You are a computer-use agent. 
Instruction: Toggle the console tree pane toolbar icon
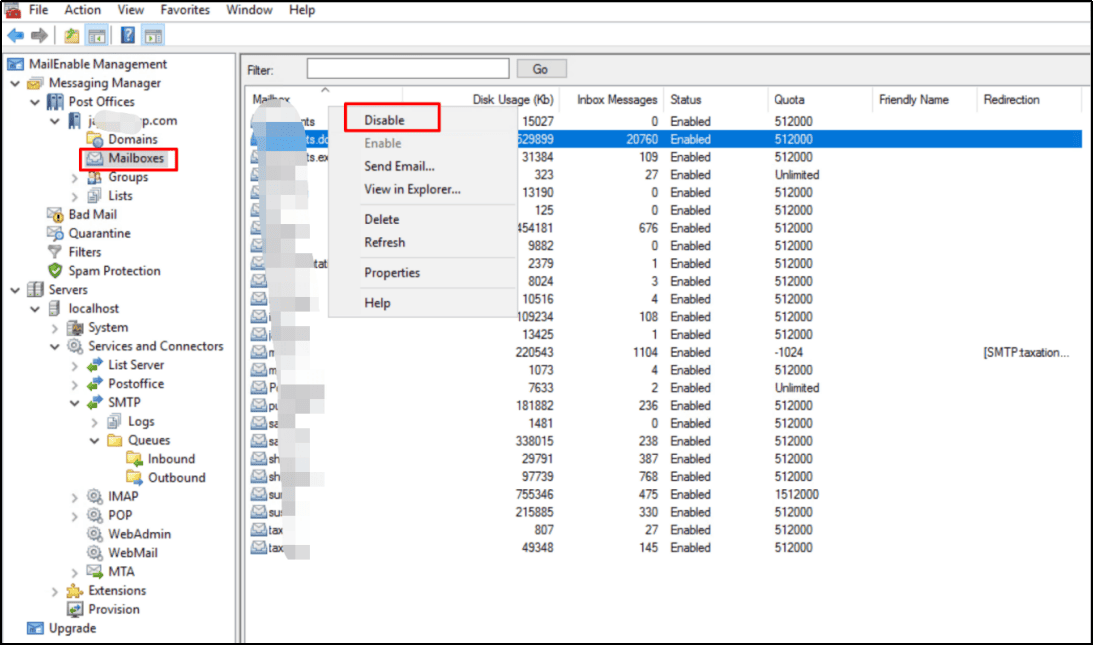click(97, 36)
